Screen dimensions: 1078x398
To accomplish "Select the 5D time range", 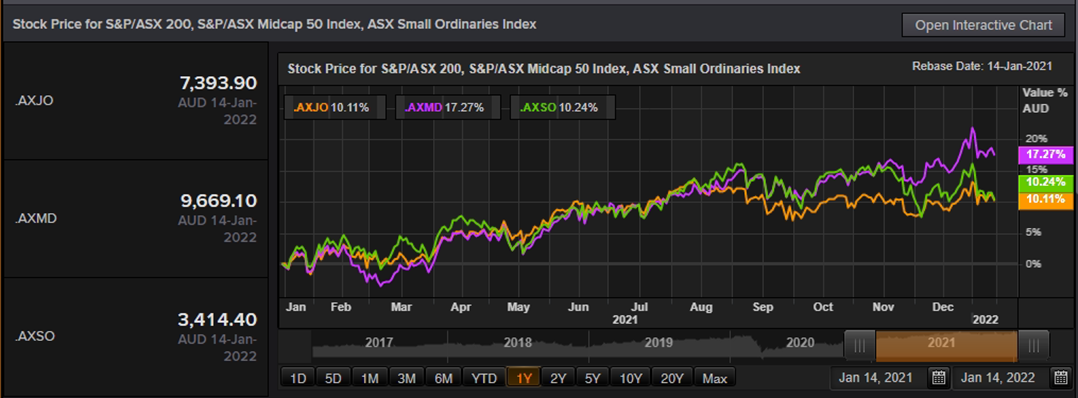I will tap(333, 378).
